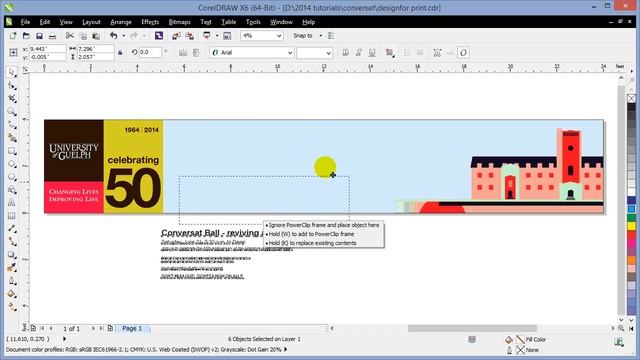
Task: Select the Table tool
Action: click(12, 216)
